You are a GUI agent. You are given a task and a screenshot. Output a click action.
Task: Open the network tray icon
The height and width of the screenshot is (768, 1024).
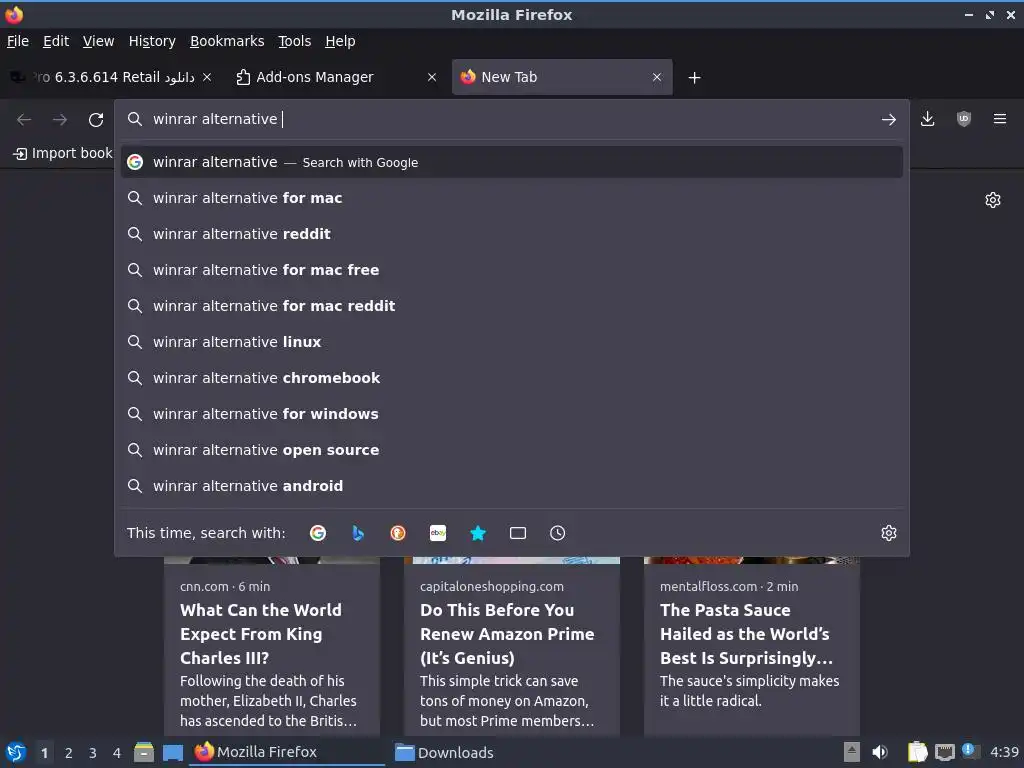[945, 752]
